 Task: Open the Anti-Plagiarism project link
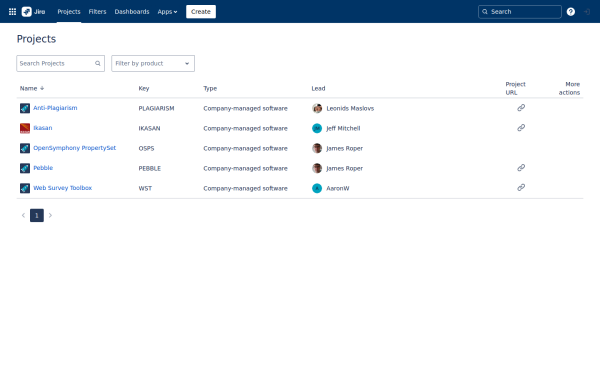(x=55, y=108)
